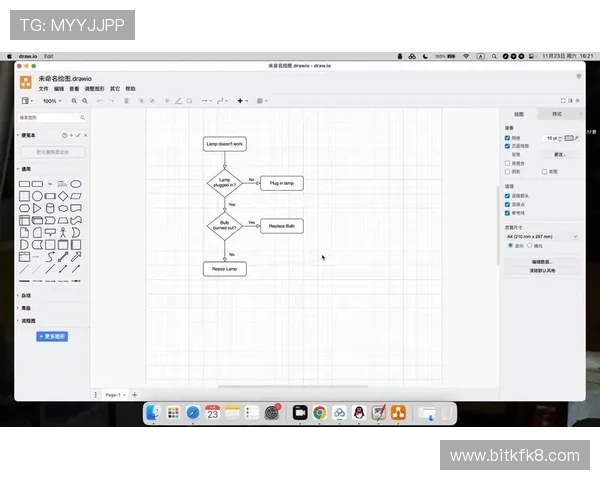
Task: Open the insert plus dropdown in toolbar
Action: pos(243,101)
